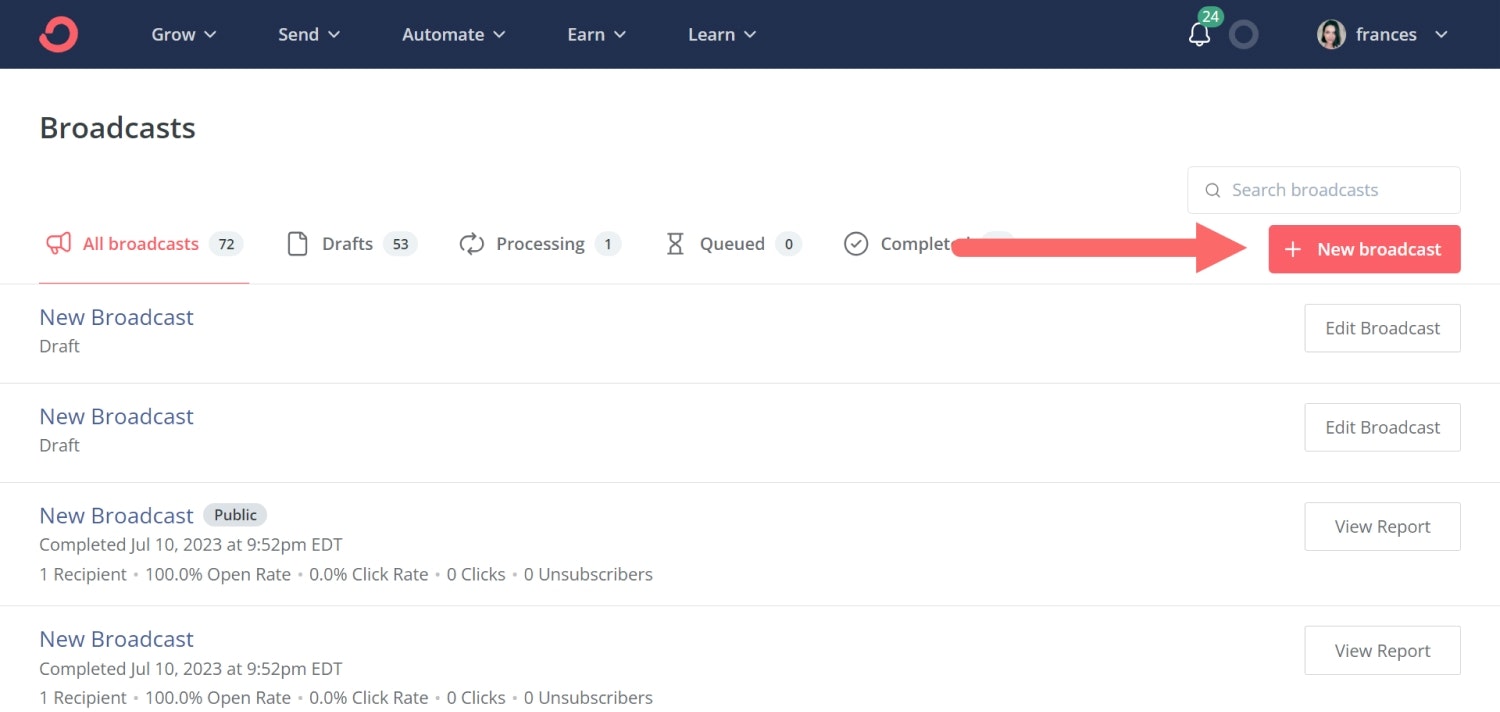Click frances profile avatar picture

click(x=1331, y=35)
